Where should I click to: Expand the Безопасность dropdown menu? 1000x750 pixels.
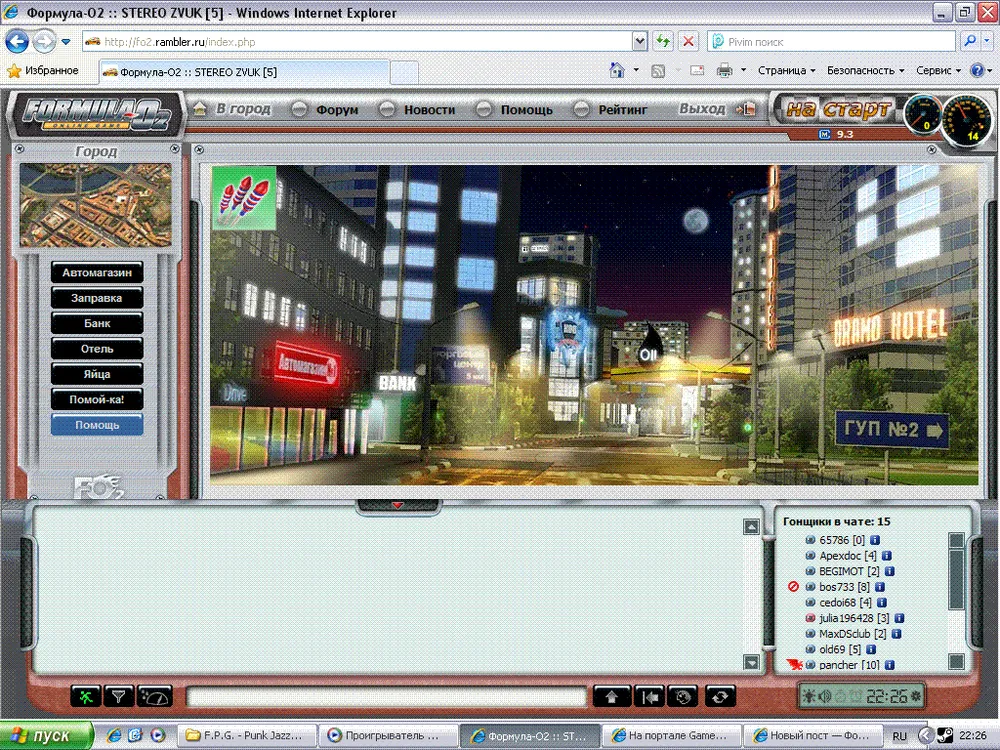click(865, 71)
